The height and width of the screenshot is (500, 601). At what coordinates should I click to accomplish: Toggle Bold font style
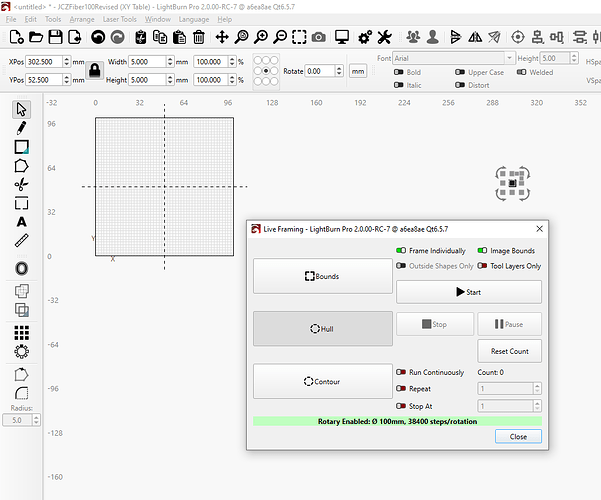[399, 72]
